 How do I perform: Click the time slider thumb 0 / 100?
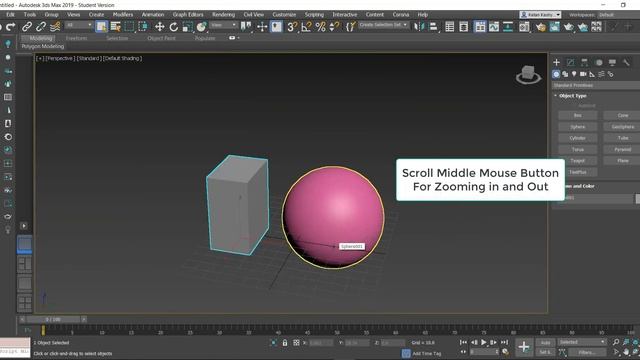pos(53,320)
